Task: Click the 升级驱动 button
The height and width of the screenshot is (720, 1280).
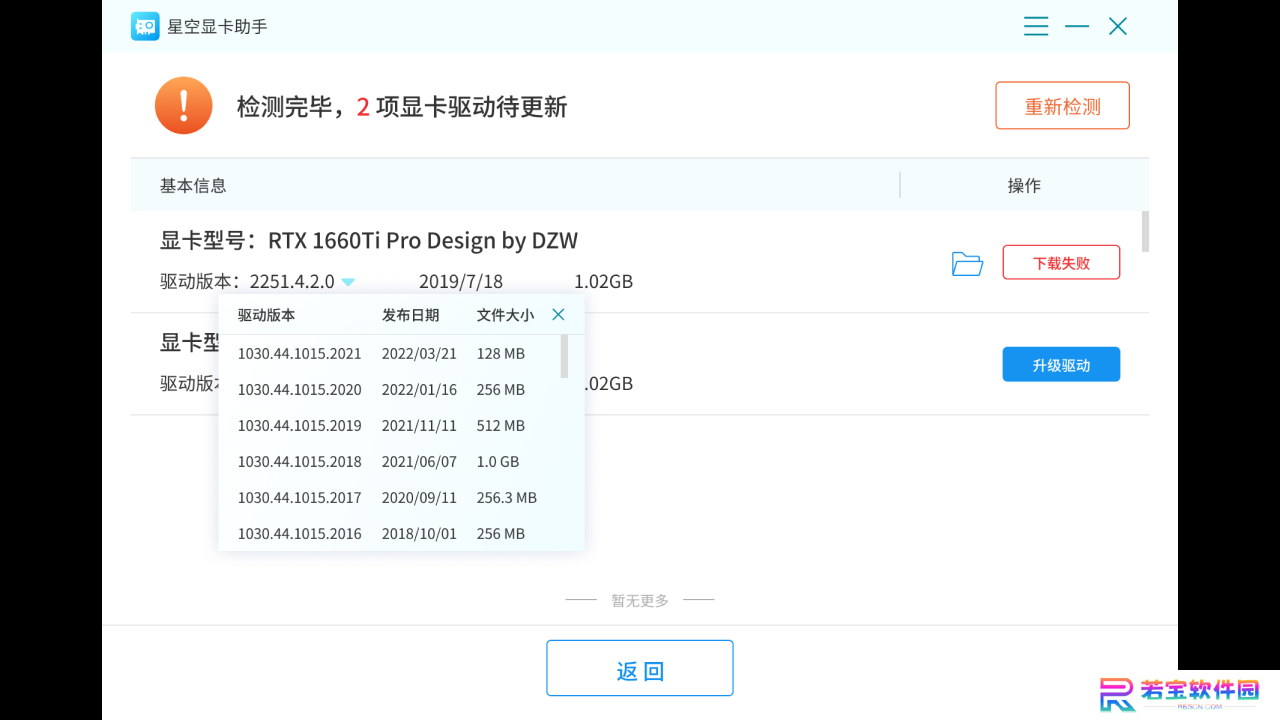Action: coord(1061,365)
